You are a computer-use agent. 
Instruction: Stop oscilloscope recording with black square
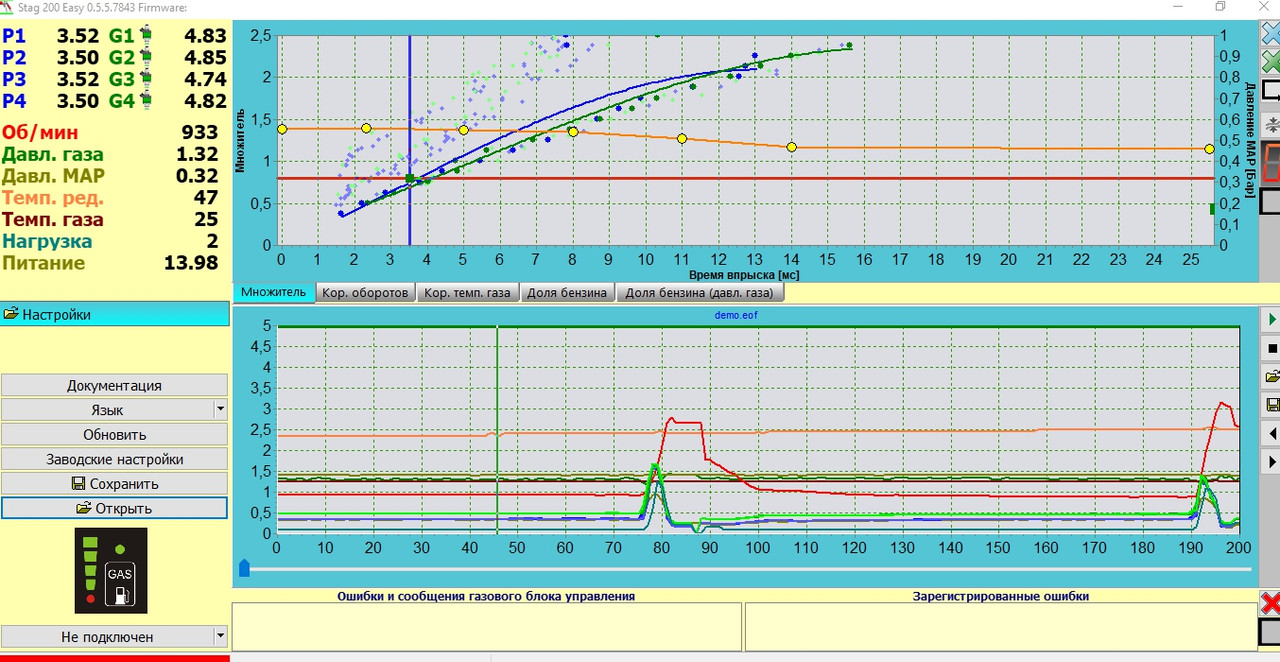[x=1272, y=348]
